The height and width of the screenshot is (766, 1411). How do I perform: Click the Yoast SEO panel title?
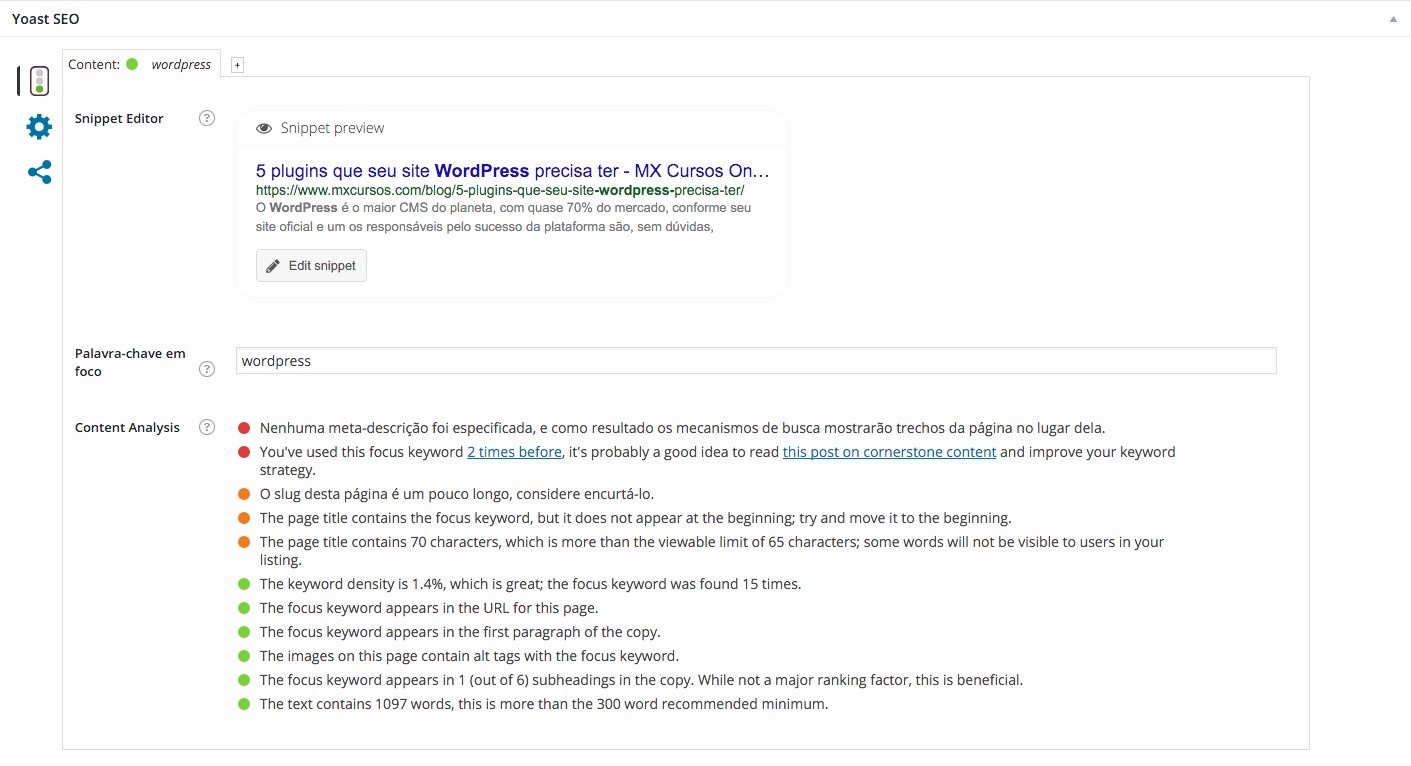[x=46, y=19]
